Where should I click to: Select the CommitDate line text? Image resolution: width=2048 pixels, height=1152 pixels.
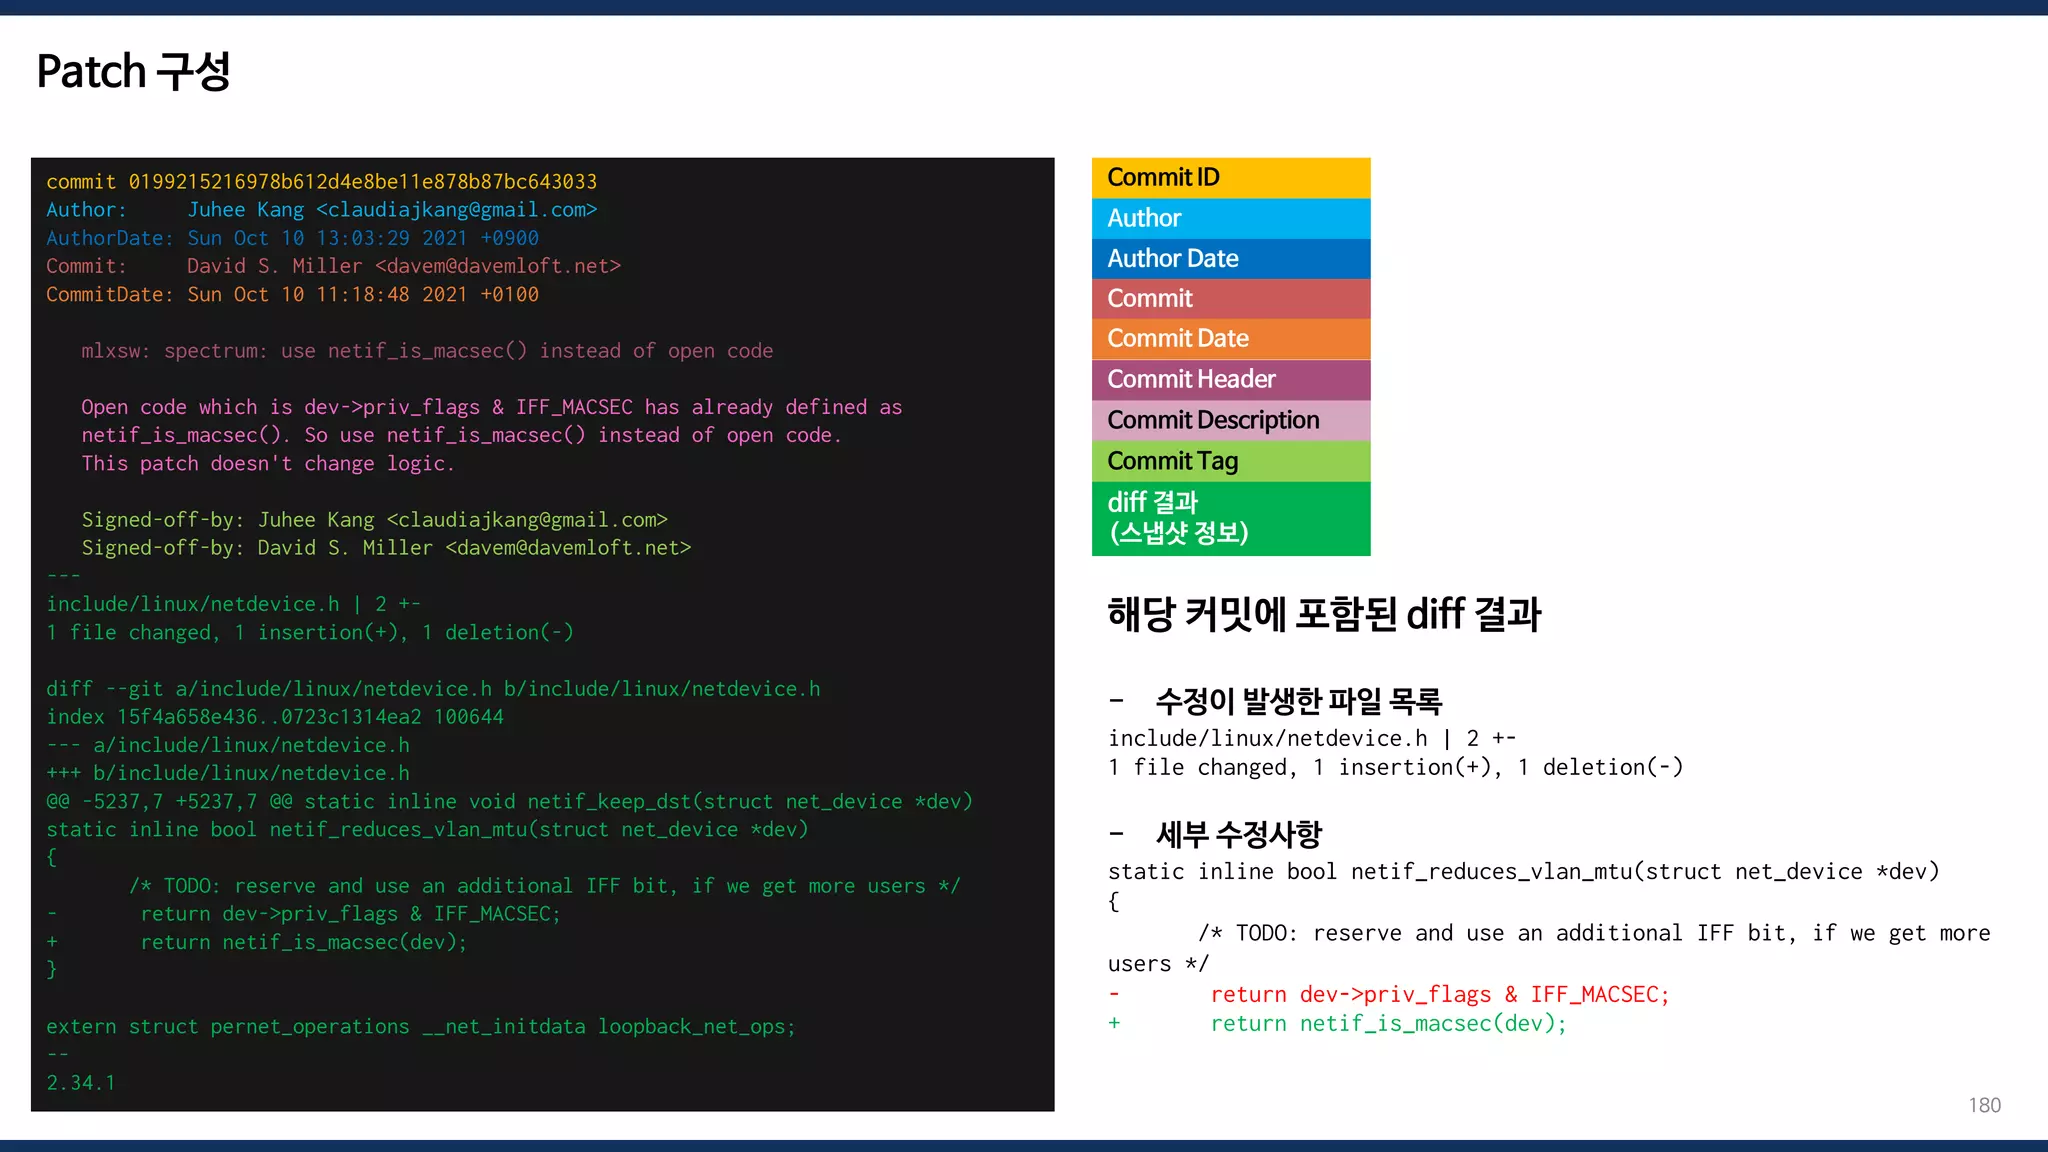click(x=292, y=295)
